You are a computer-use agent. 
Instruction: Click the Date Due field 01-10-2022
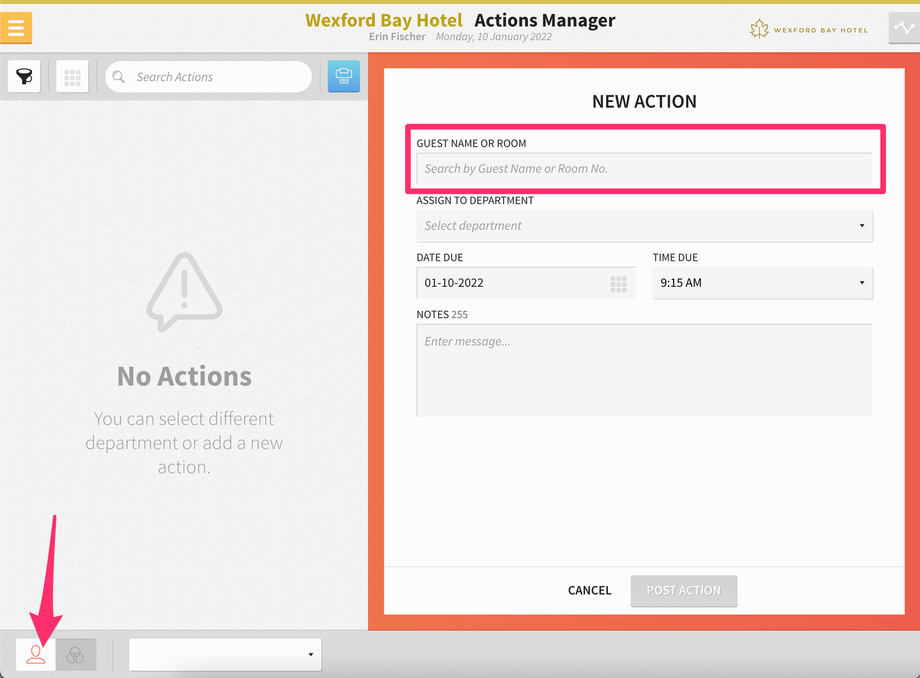(x=526, y=283)
